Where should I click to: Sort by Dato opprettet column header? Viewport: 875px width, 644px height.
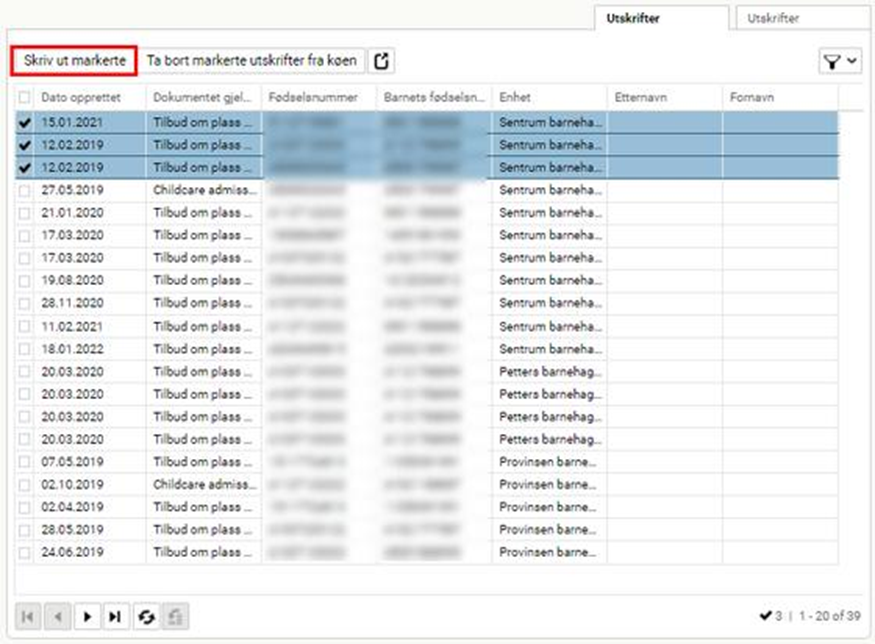coord(90,98)
